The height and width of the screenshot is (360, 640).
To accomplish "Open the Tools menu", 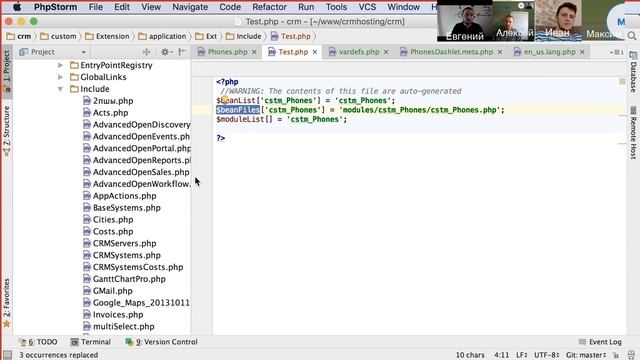I will pyautogui.click(x=336, y=7).
